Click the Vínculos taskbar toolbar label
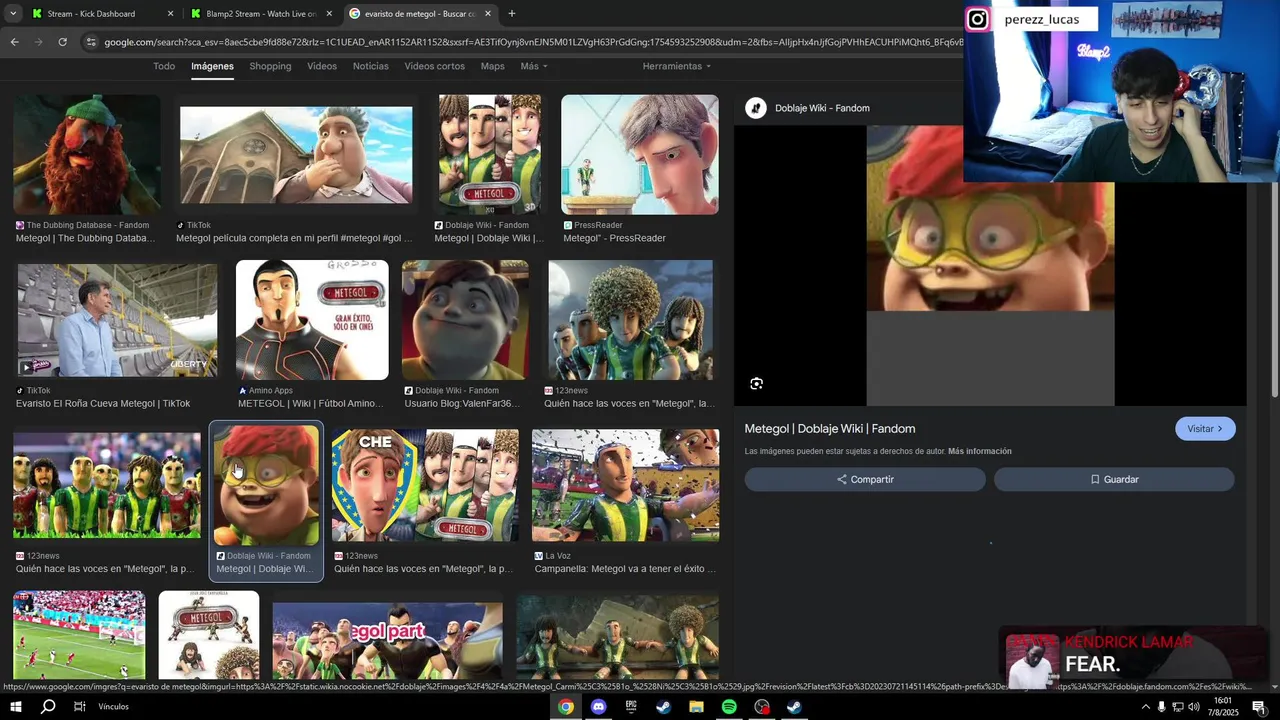Screen dimensions: 1280x720 coord(113,706)
